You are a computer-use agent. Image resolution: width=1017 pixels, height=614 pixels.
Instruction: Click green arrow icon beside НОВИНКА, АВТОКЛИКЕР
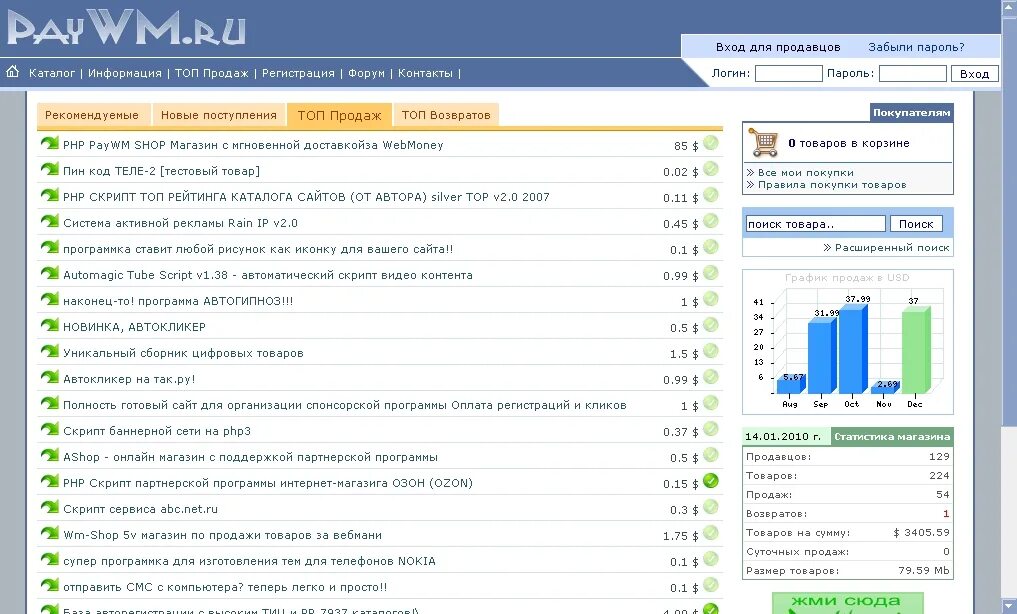coord(50,325)
